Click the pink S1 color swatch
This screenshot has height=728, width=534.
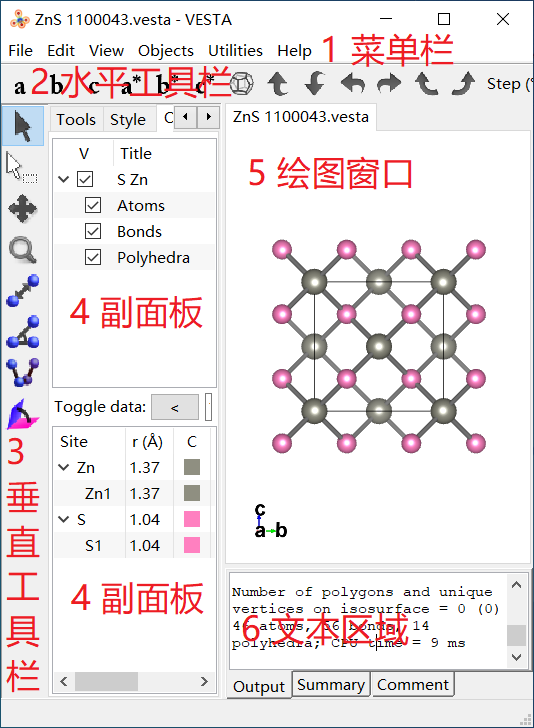pyautogui.click(x=192, y=545)
